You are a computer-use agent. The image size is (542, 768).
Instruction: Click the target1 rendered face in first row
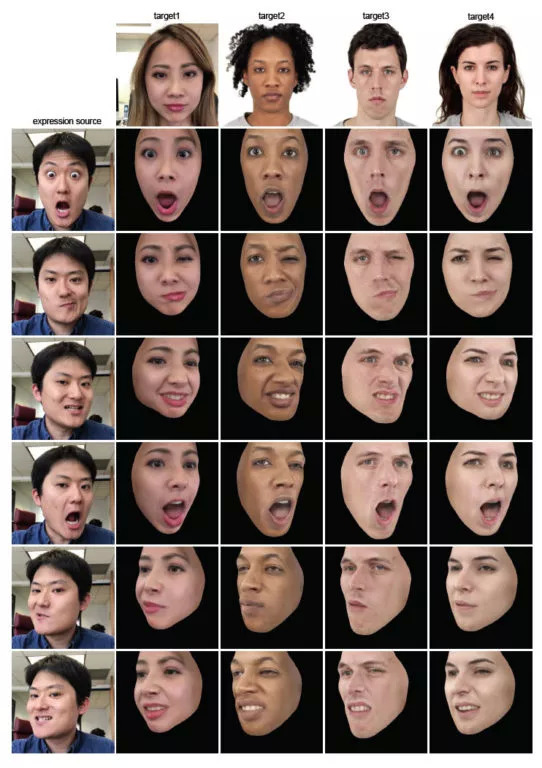(167, 180)
